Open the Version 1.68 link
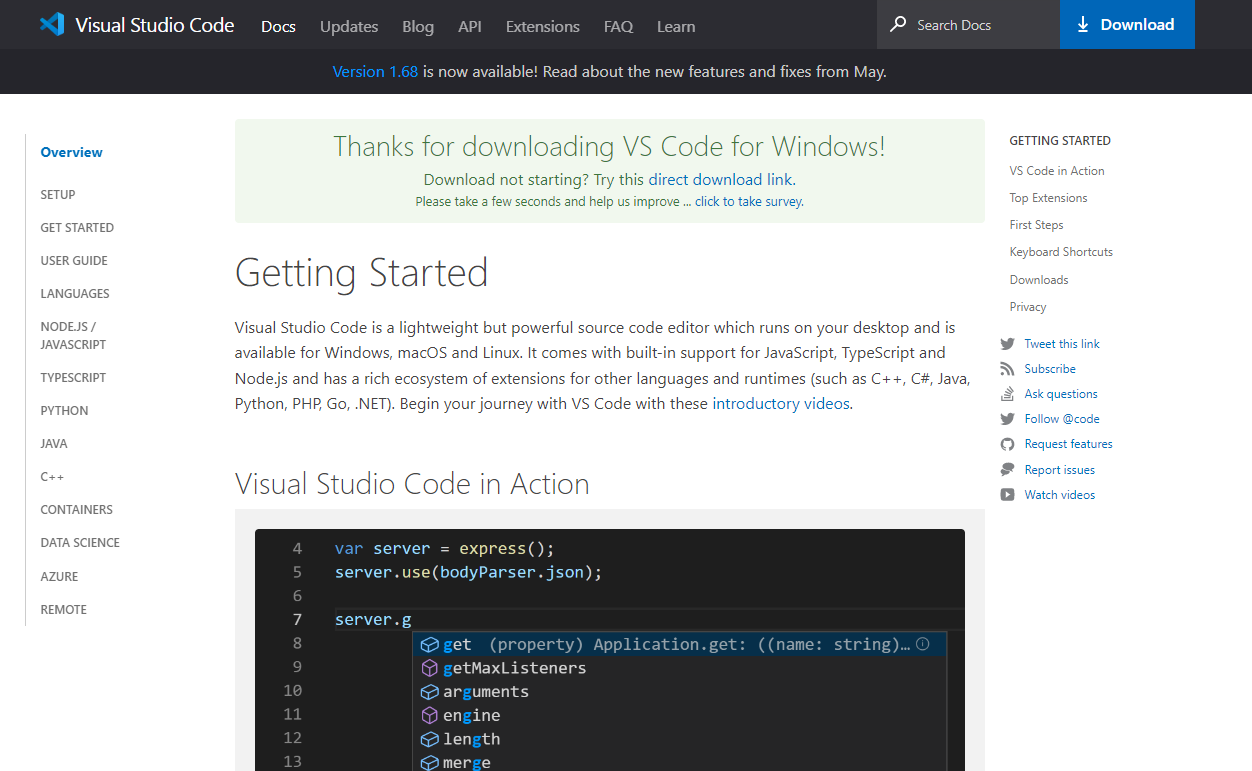 pos(375,71)
